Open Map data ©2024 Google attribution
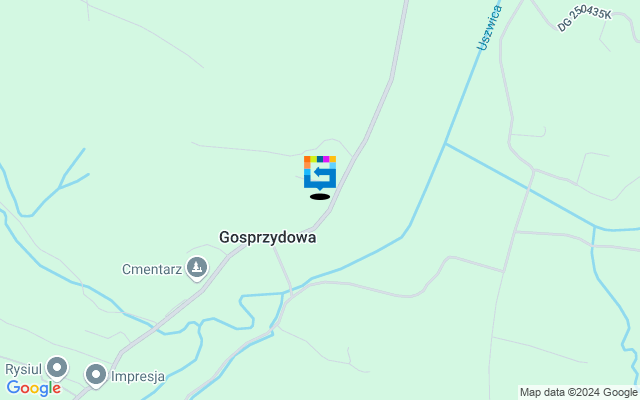 click(x=579, y=393)
